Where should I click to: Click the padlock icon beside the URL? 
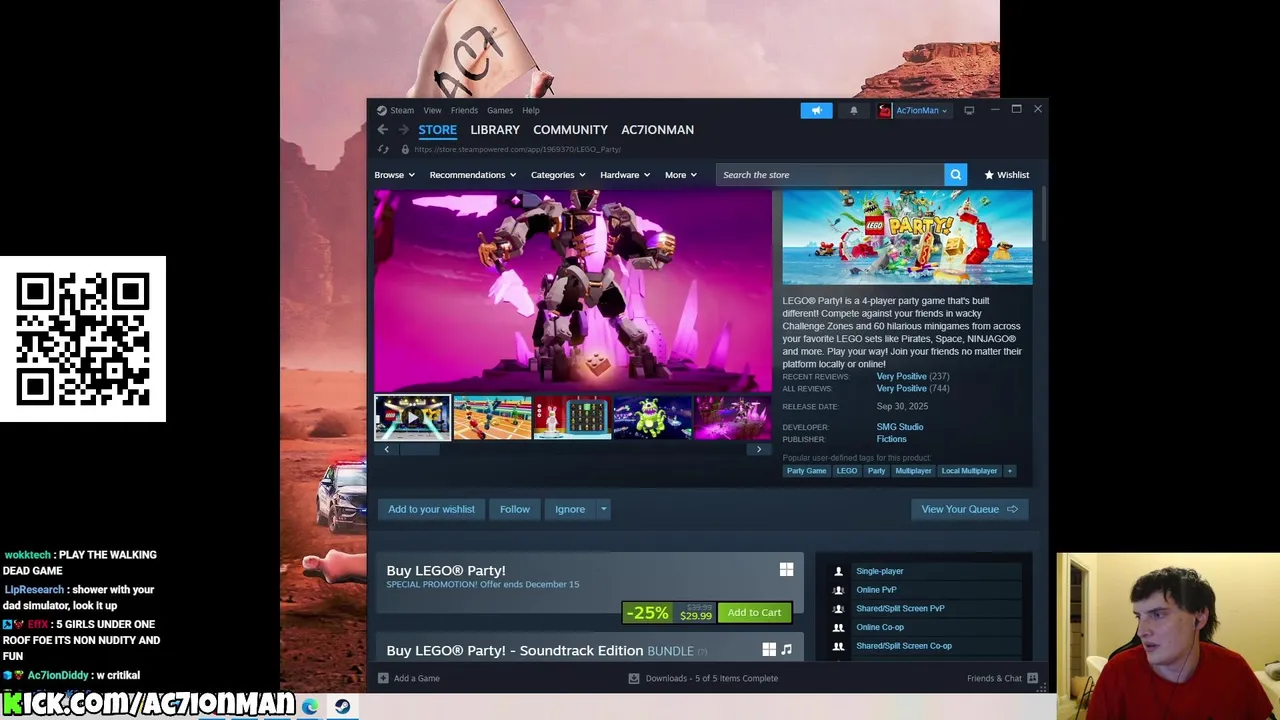tap(405, 150)
